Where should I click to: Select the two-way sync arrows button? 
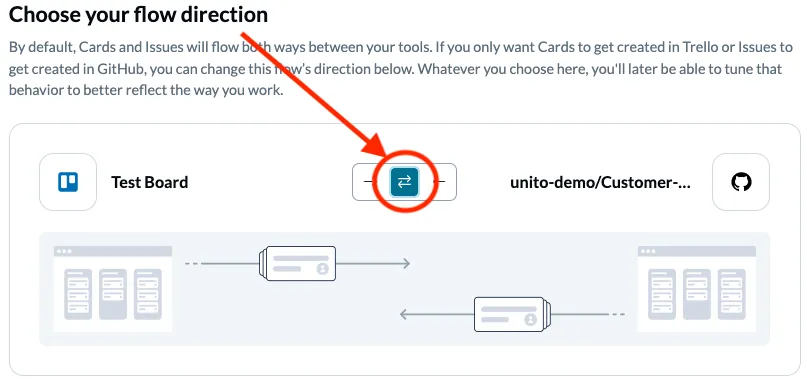(405, 182)
